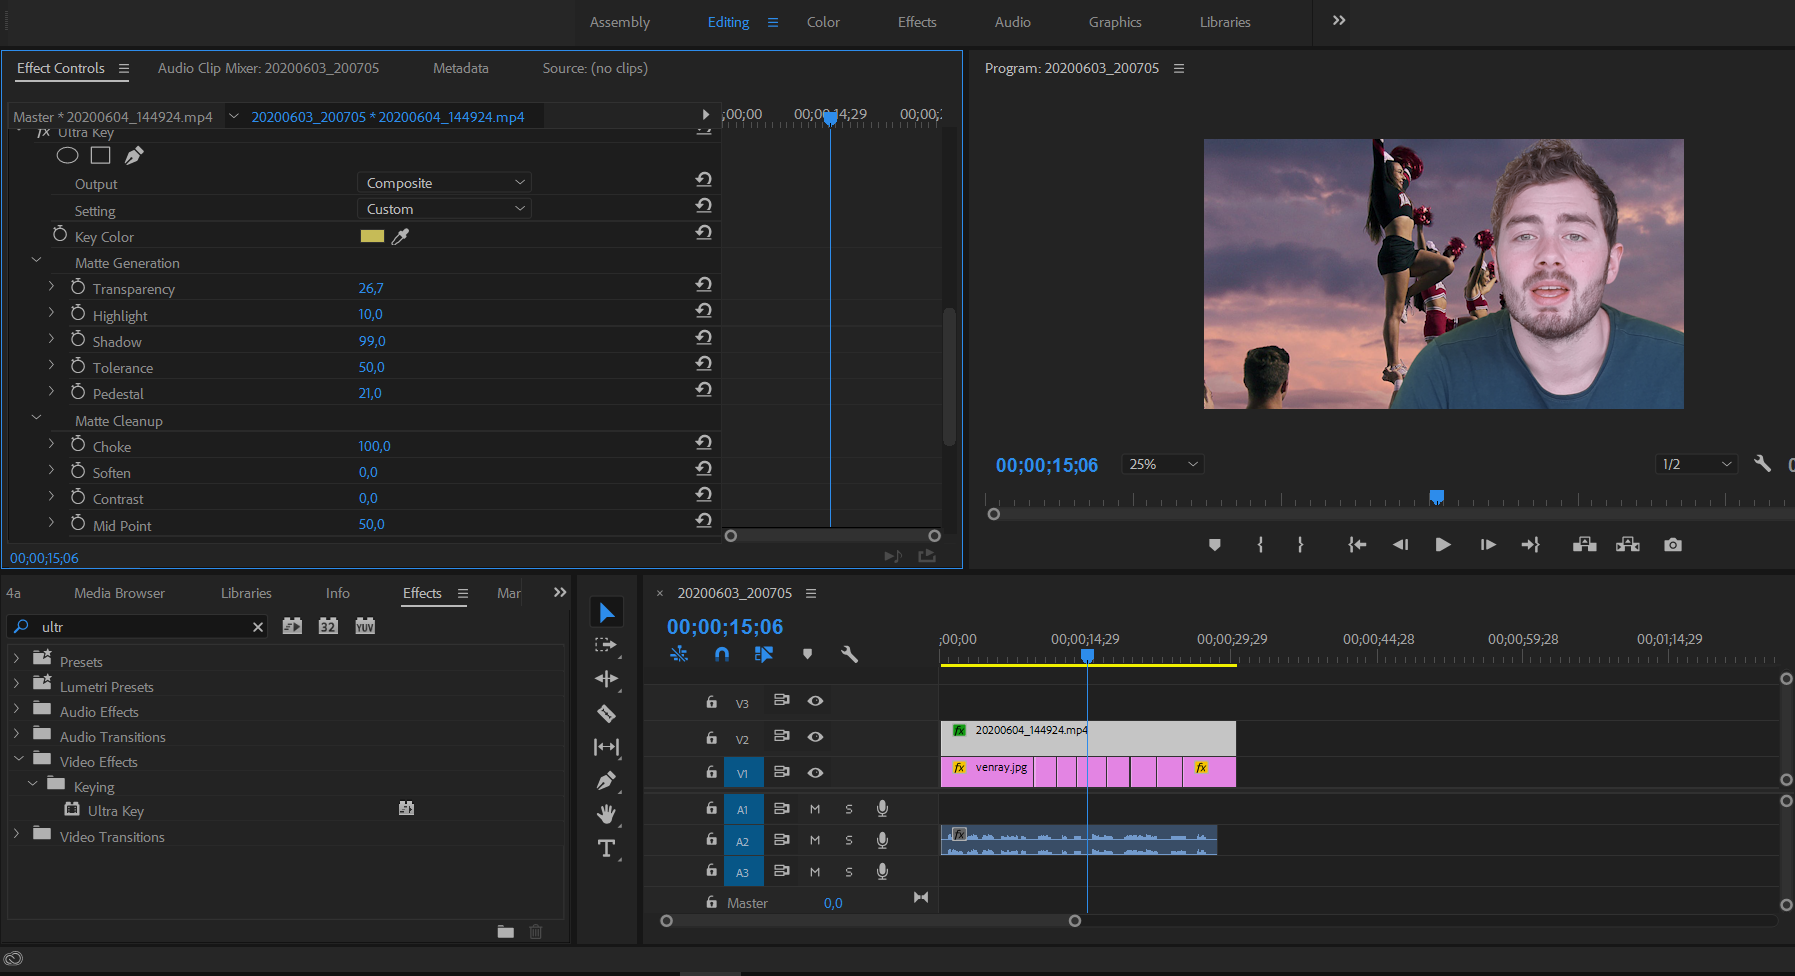Screen dimensions: 1795x976
Task: Reset the Choke parameter
Action: [x=704, y=442]
